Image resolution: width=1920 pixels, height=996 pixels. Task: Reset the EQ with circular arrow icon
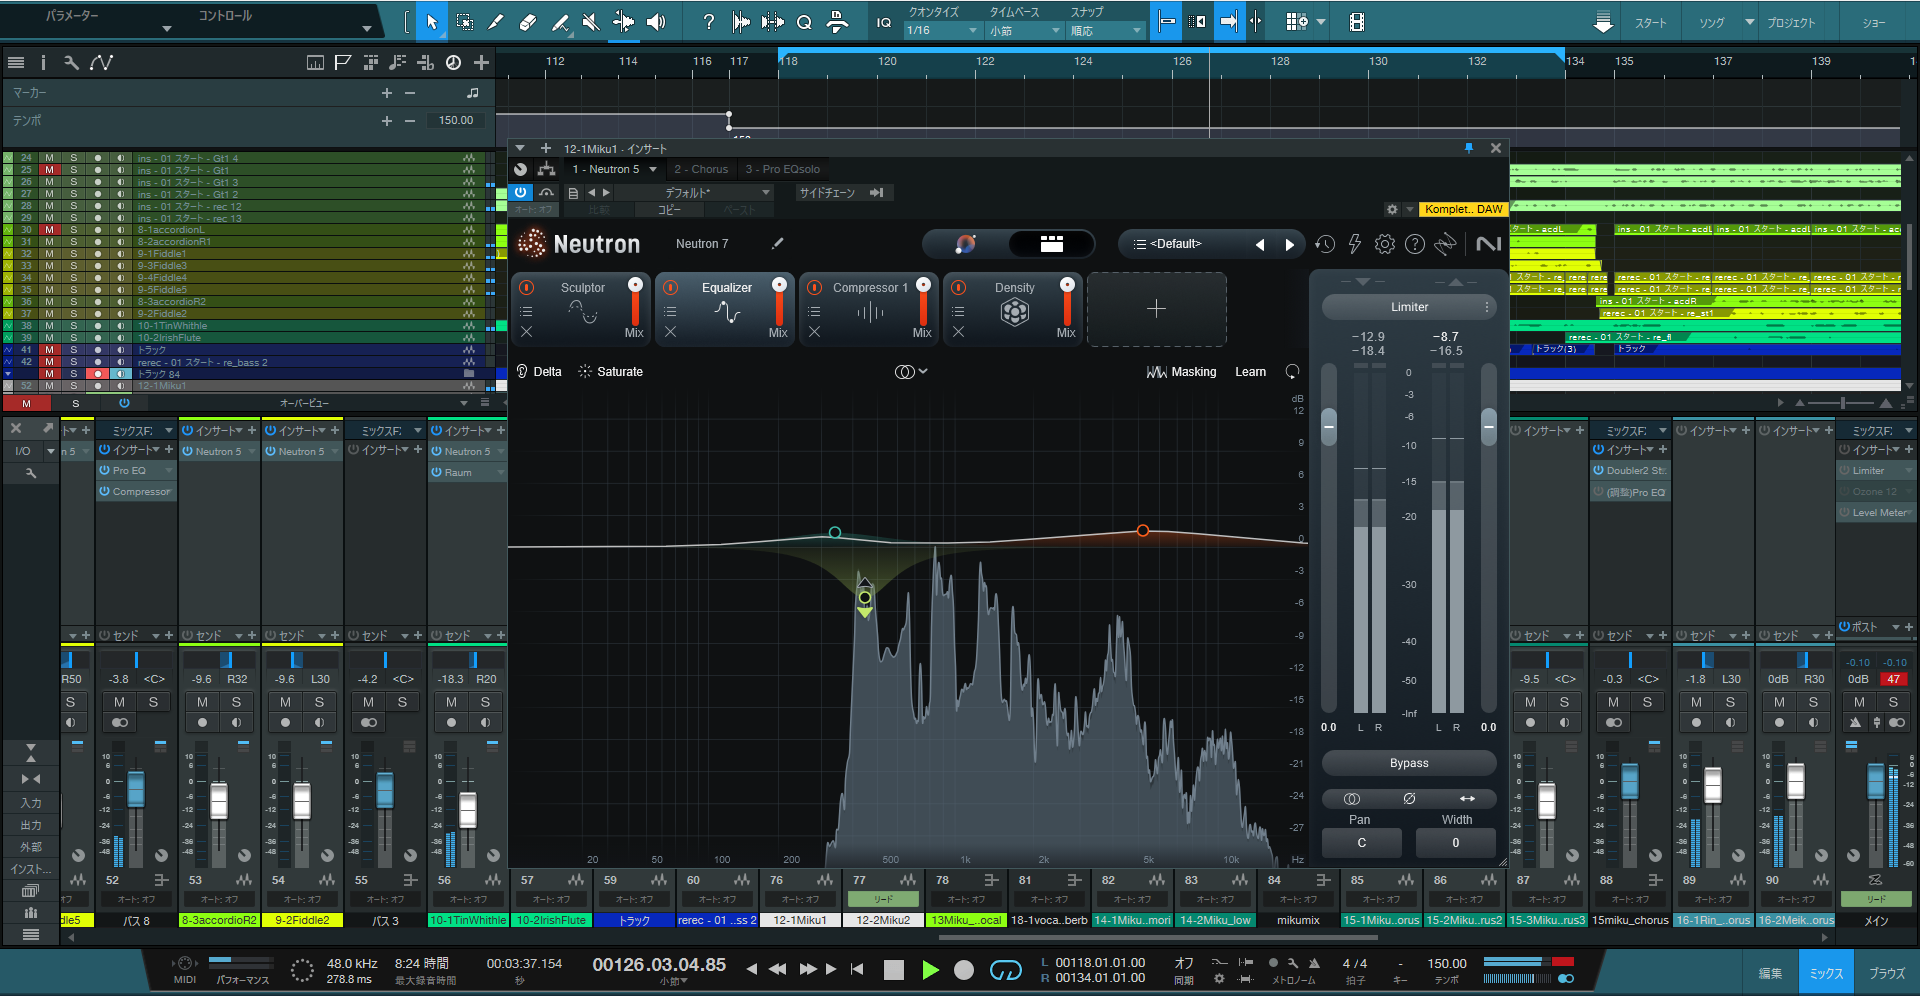[1292, 372]
